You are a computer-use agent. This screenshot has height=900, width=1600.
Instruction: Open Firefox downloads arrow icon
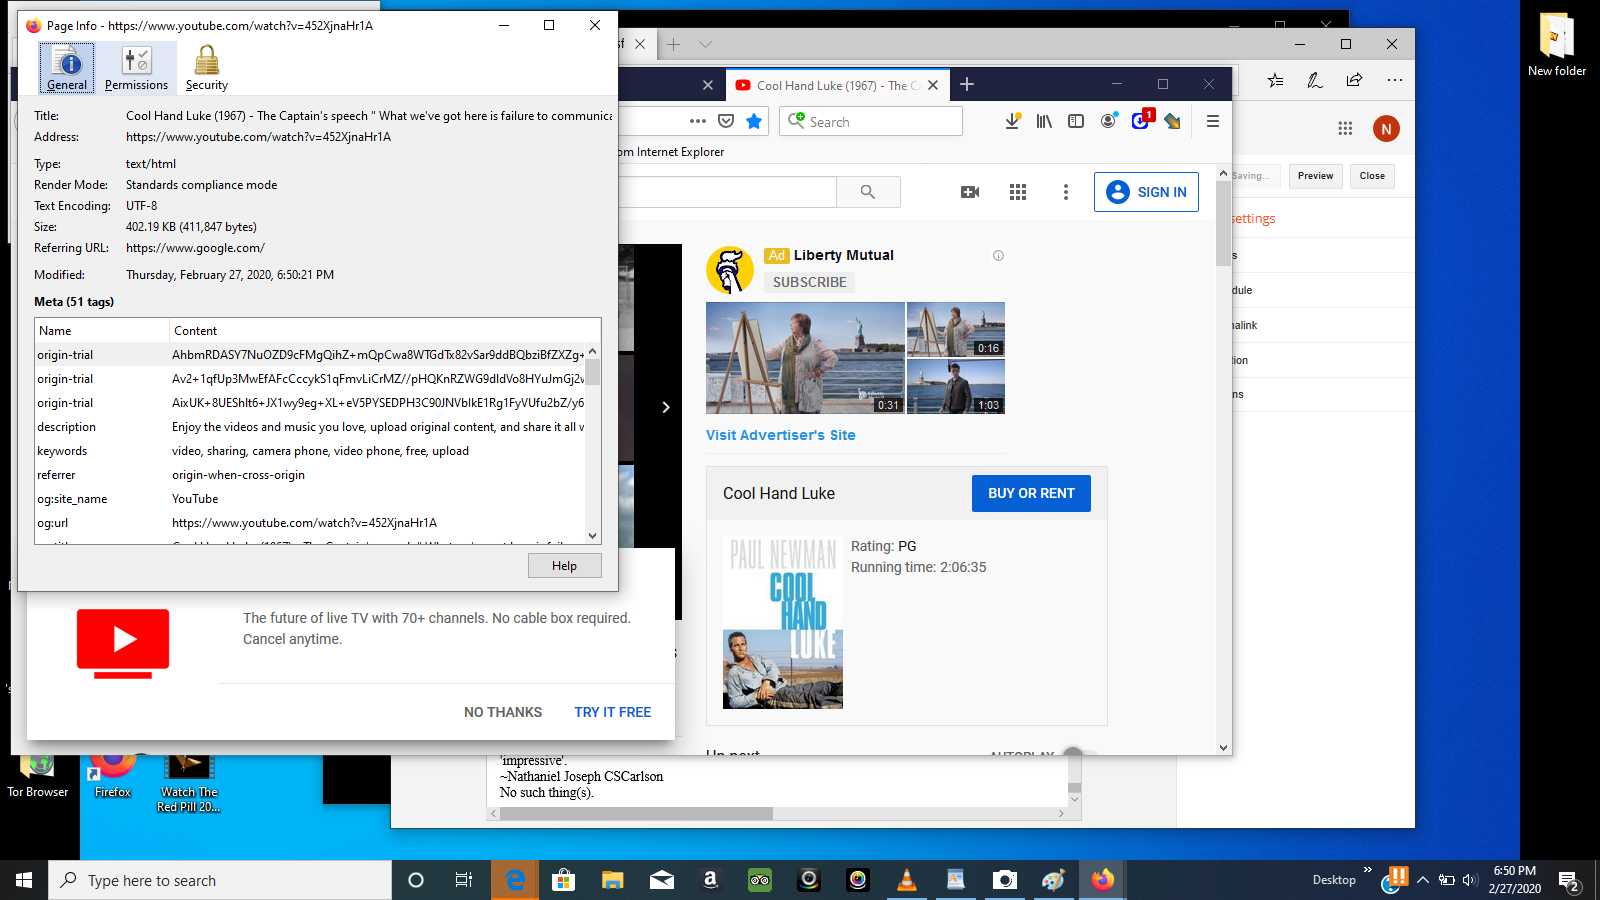click(1012, 121)
